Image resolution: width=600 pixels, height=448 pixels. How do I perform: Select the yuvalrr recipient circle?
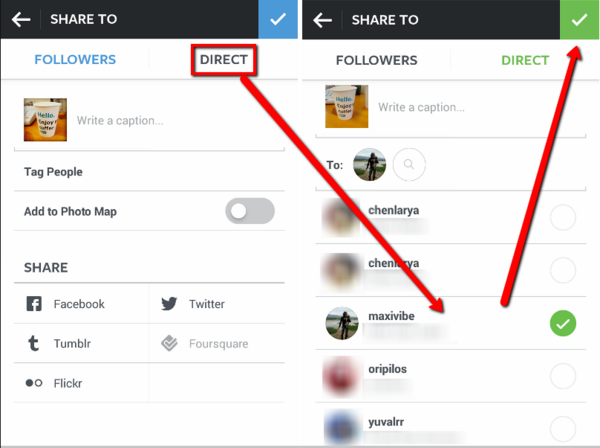563,429
